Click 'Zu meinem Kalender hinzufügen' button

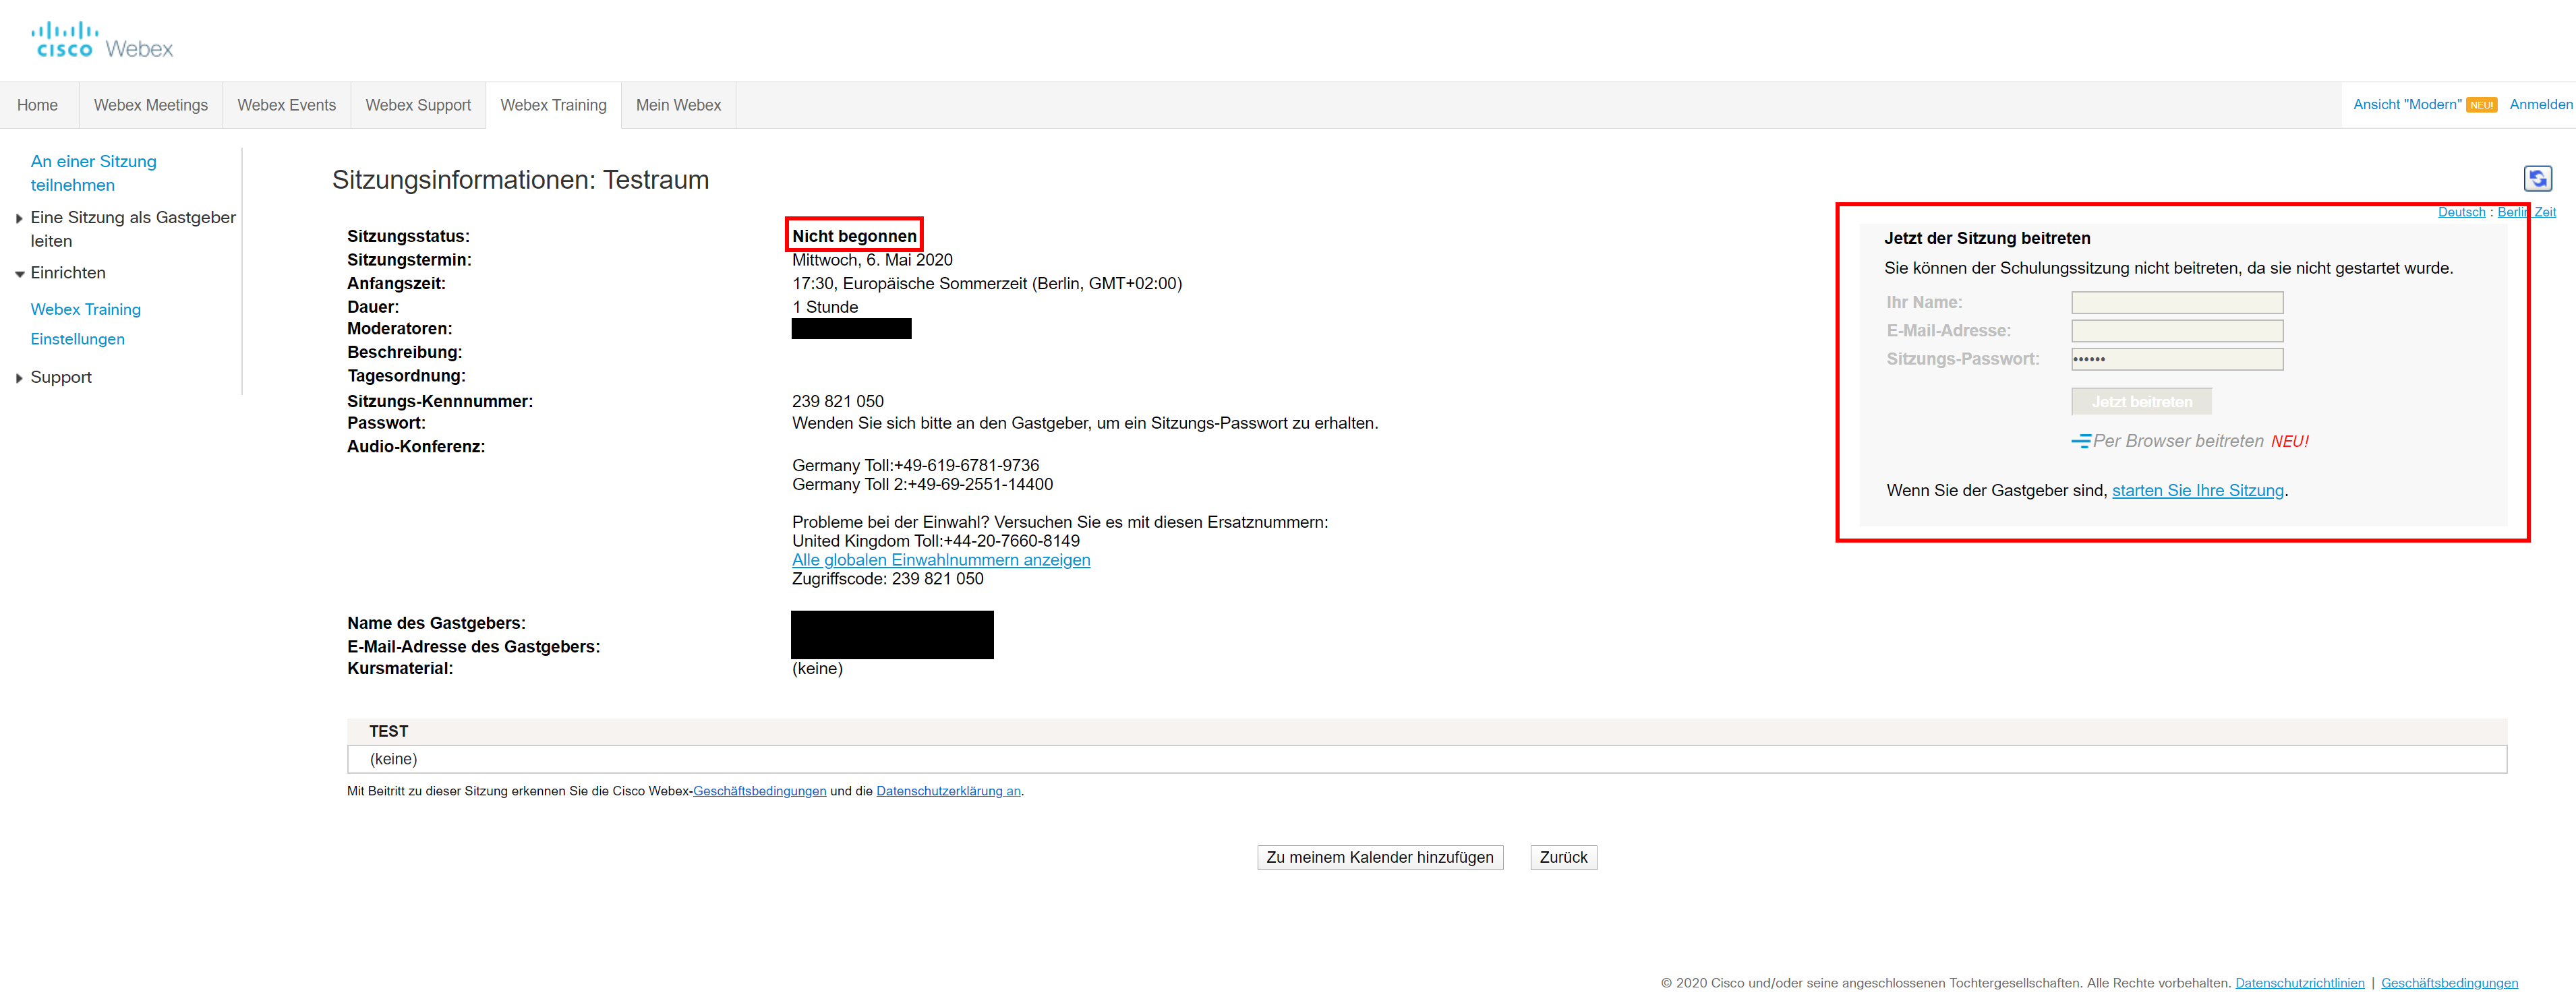[x=1380, y=858]
